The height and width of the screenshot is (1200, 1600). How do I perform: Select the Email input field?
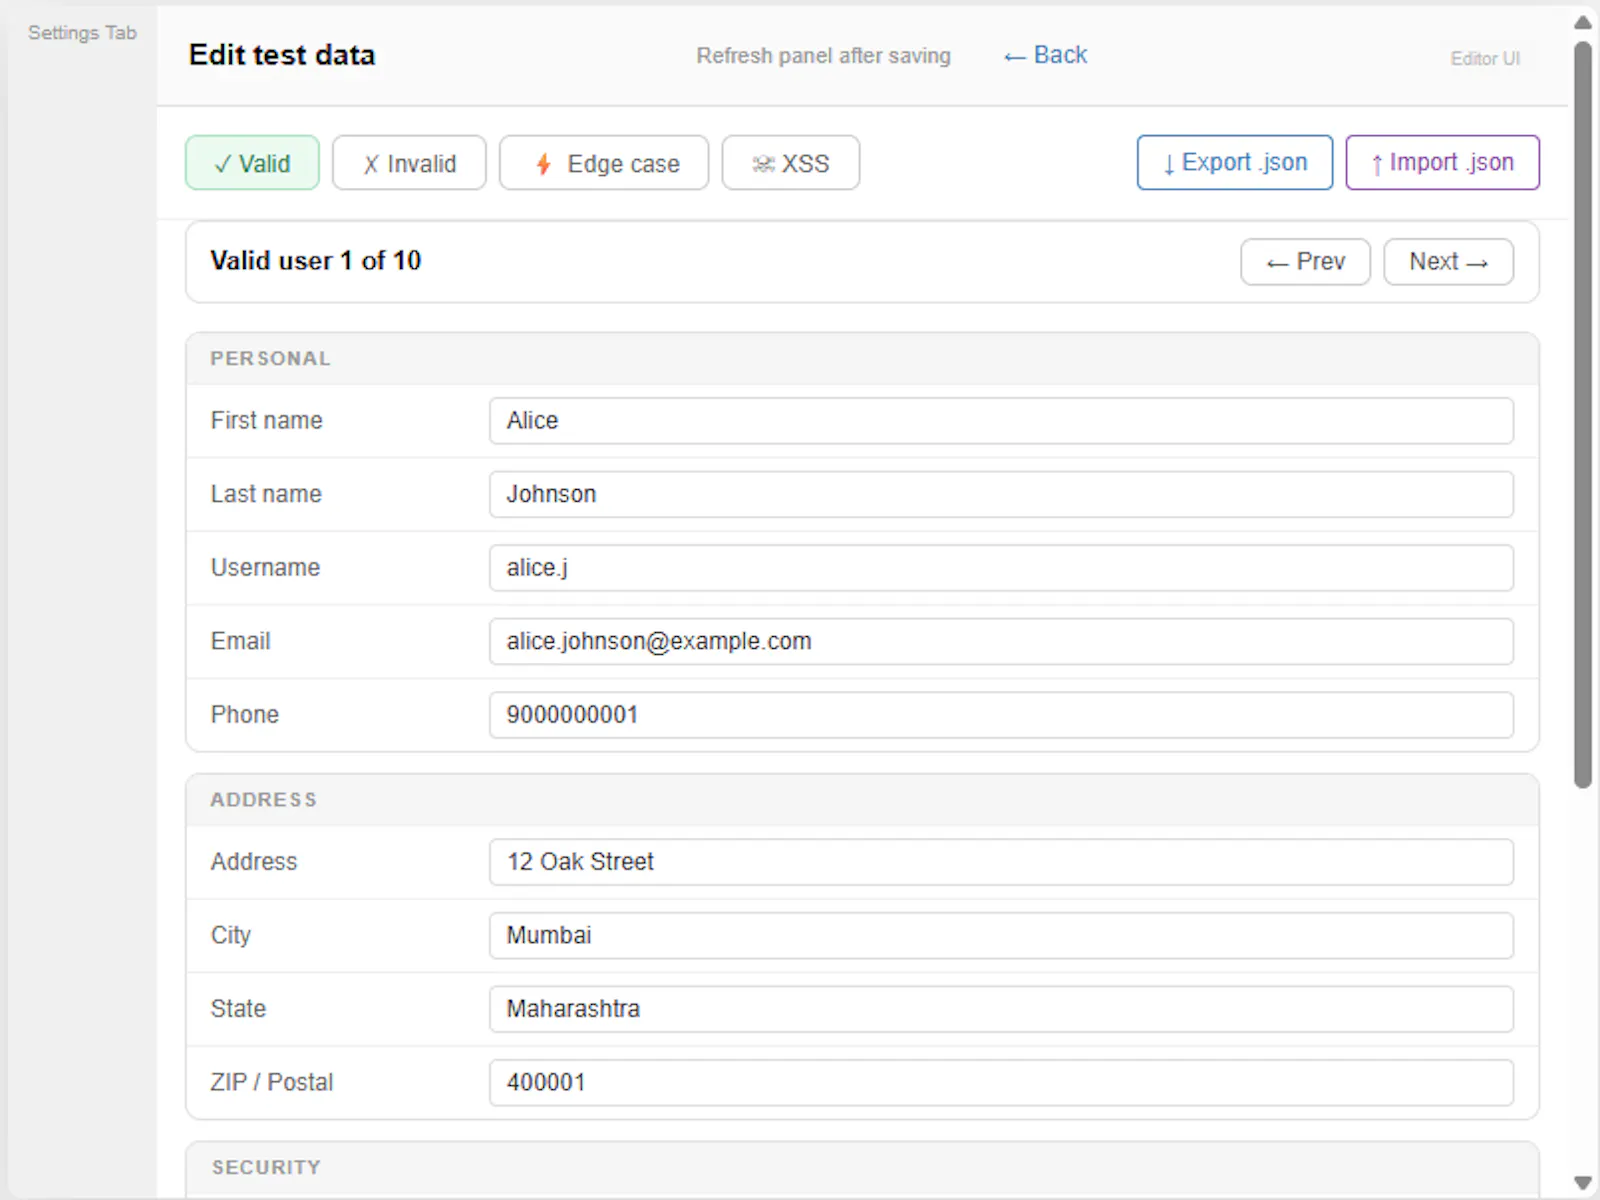1001,641
